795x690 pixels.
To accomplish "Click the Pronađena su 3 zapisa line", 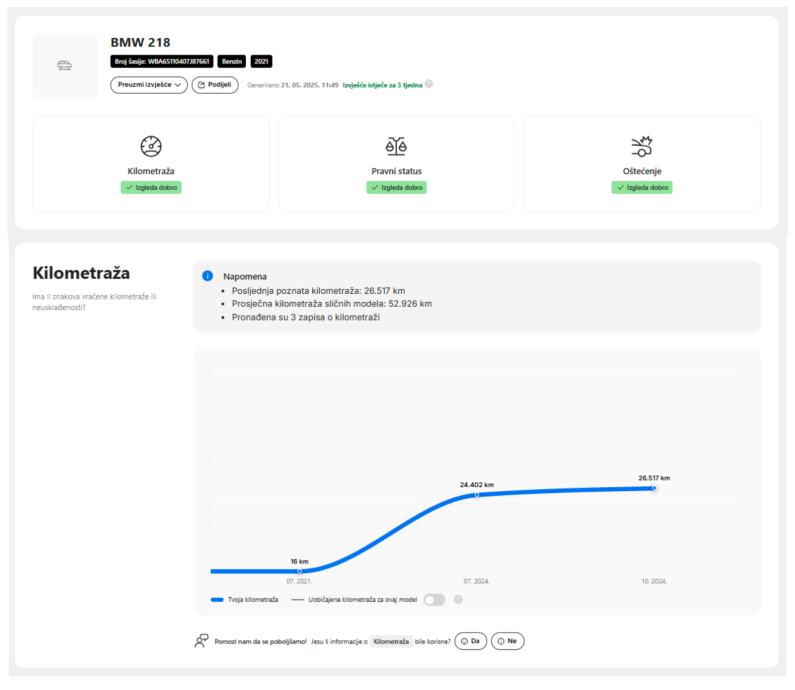I will (x=306, y=317).
